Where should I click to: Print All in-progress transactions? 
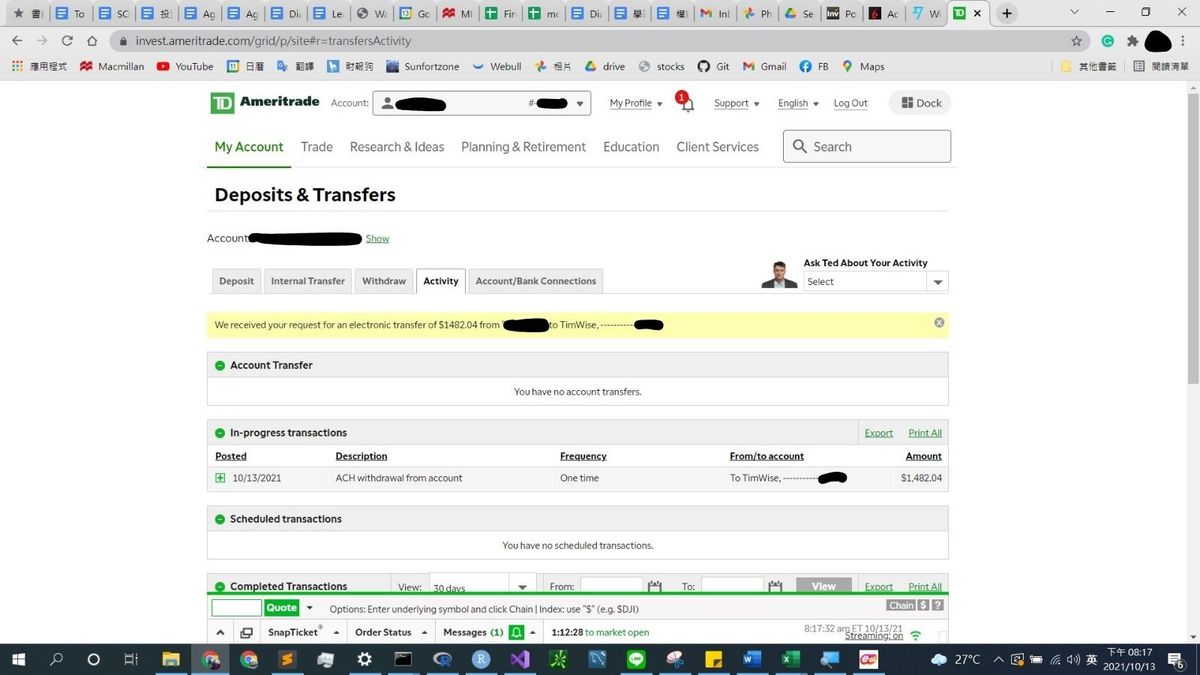(x=925, y=433)
